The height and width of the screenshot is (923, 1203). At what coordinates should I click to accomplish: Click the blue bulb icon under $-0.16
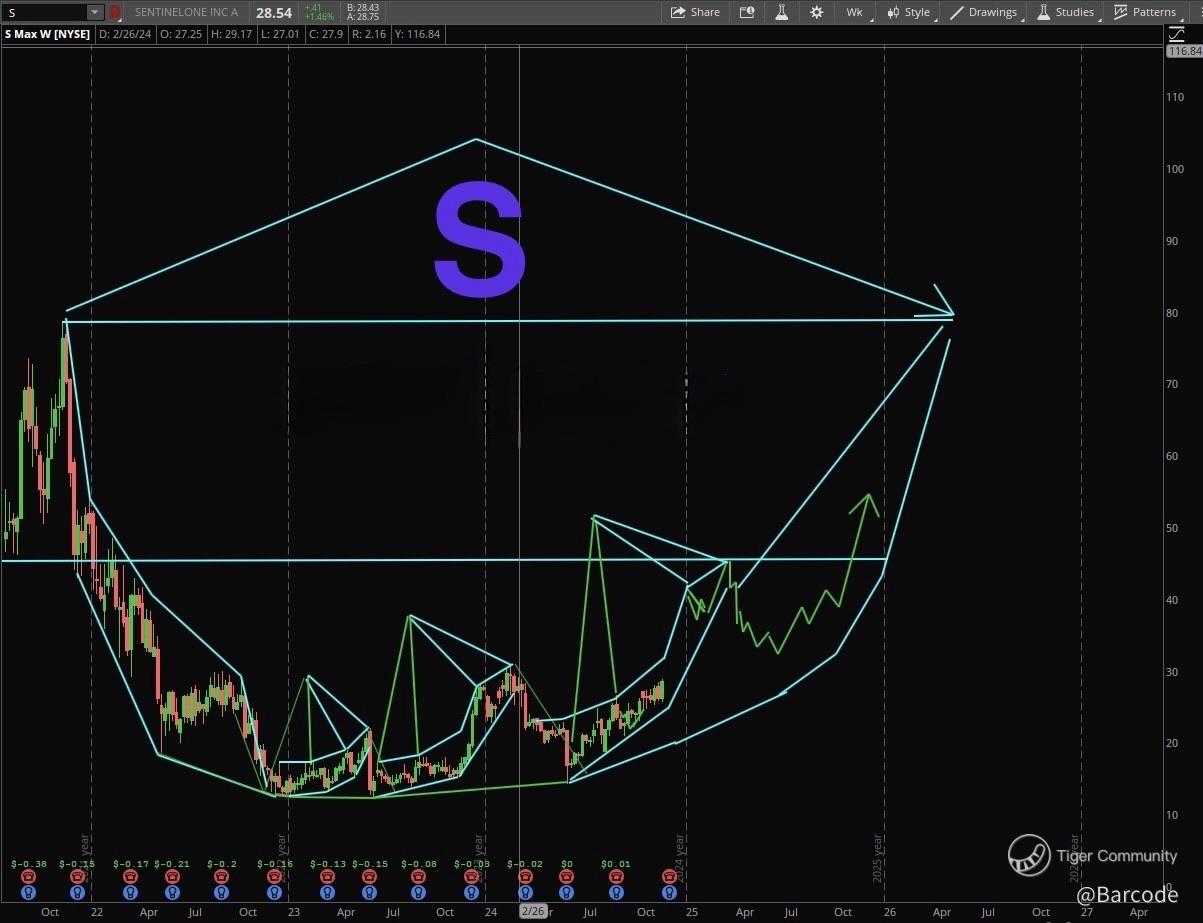[274, 891]
